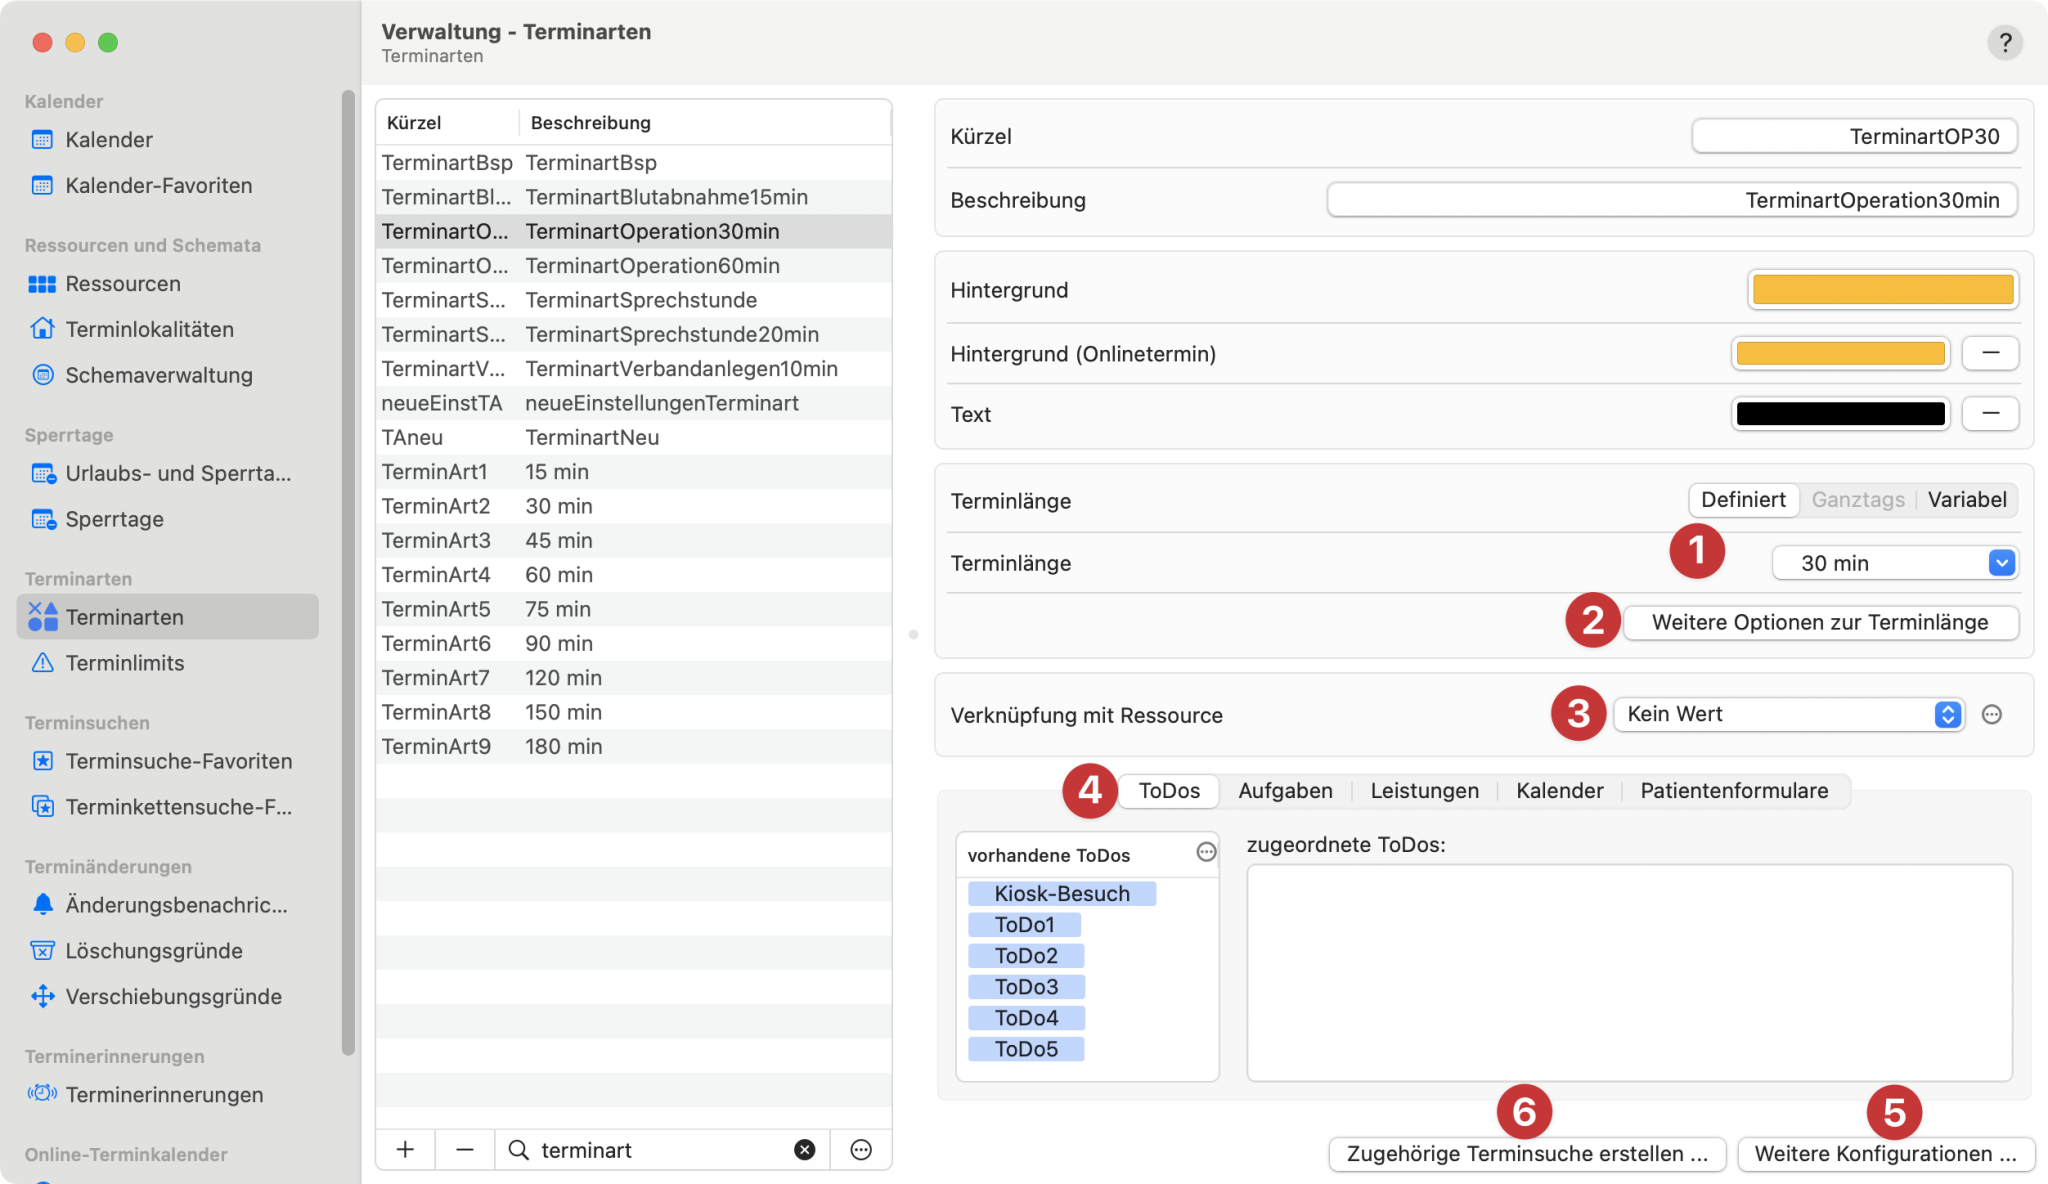Image resolution: width=2048 pixels, height=1184 pixels.
Task: Open Ressourcen grid icon
Action: (42, 284)
